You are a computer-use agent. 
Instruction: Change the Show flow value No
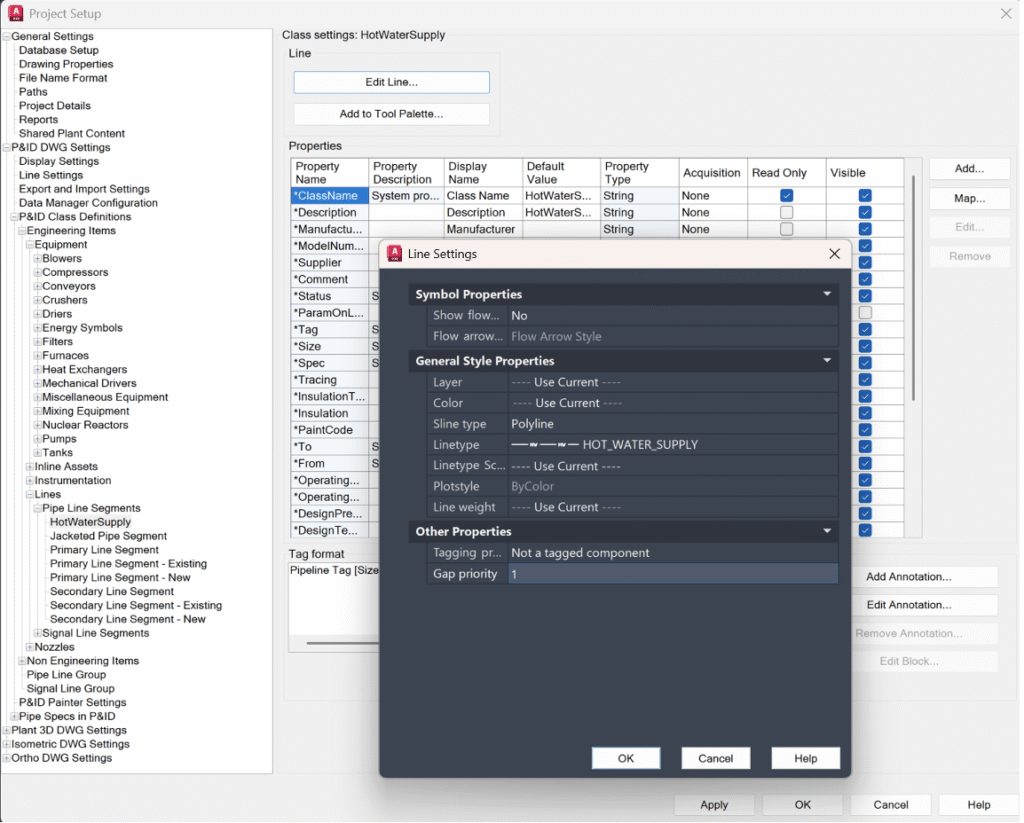tap(673, 315)
